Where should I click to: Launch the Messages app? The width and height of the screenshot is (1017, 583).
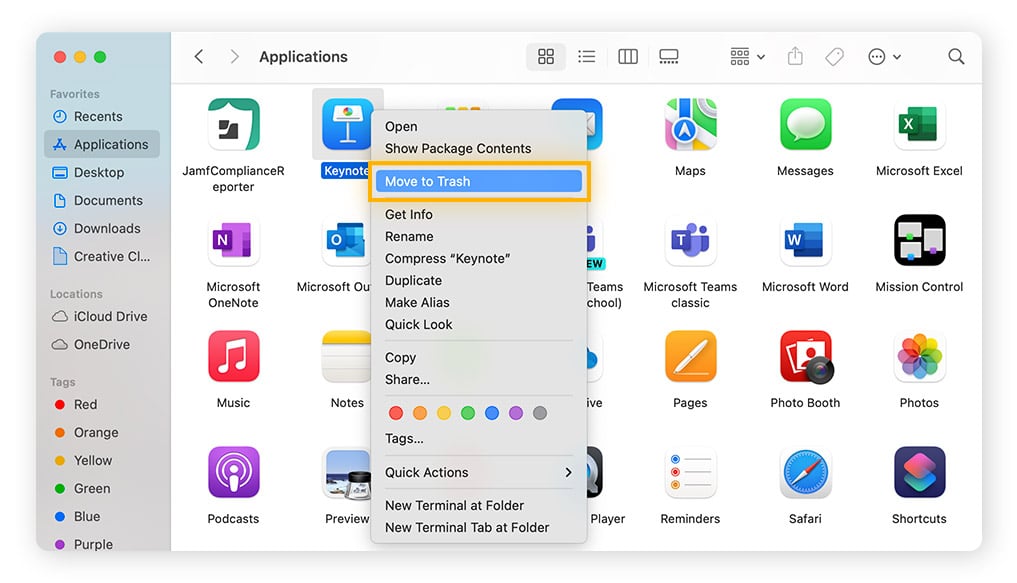pyautogui.click(x=805, y=124)
